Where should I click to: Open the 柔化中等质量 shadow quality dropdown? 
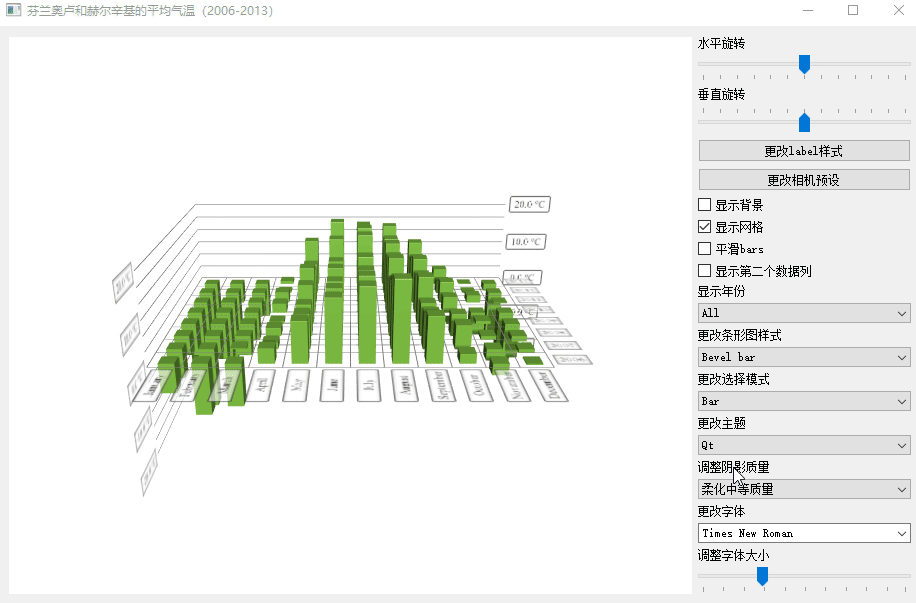click(x=804, y=489)
